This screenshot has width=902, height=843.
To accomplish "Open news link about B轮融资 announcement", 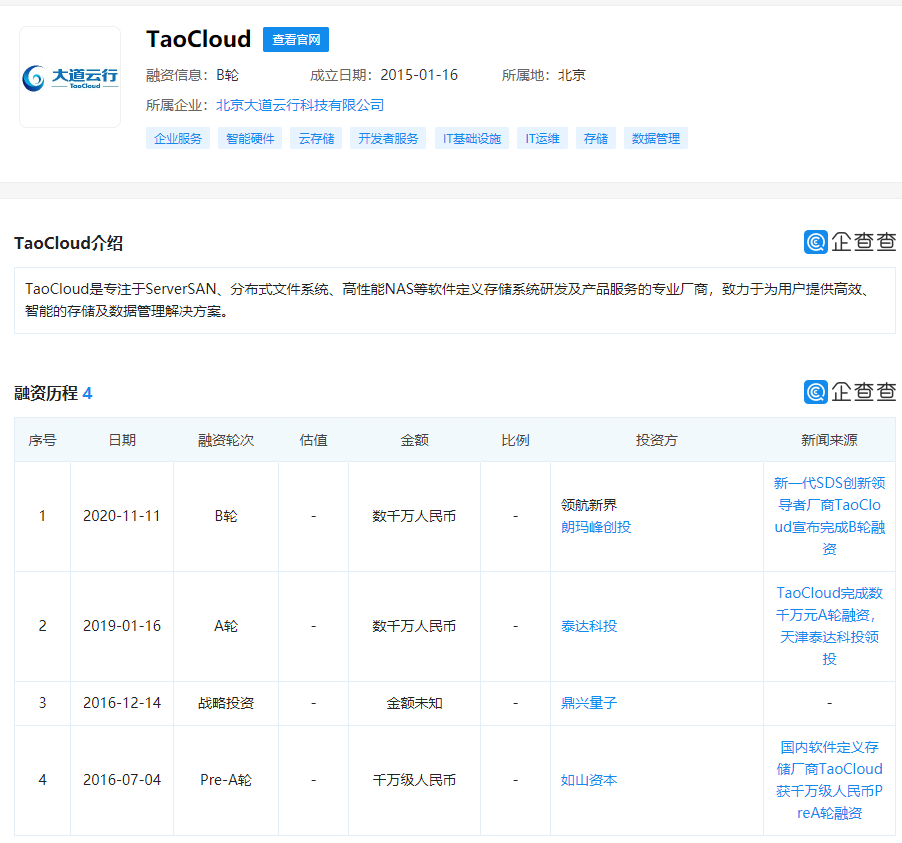I will [830, 516].
